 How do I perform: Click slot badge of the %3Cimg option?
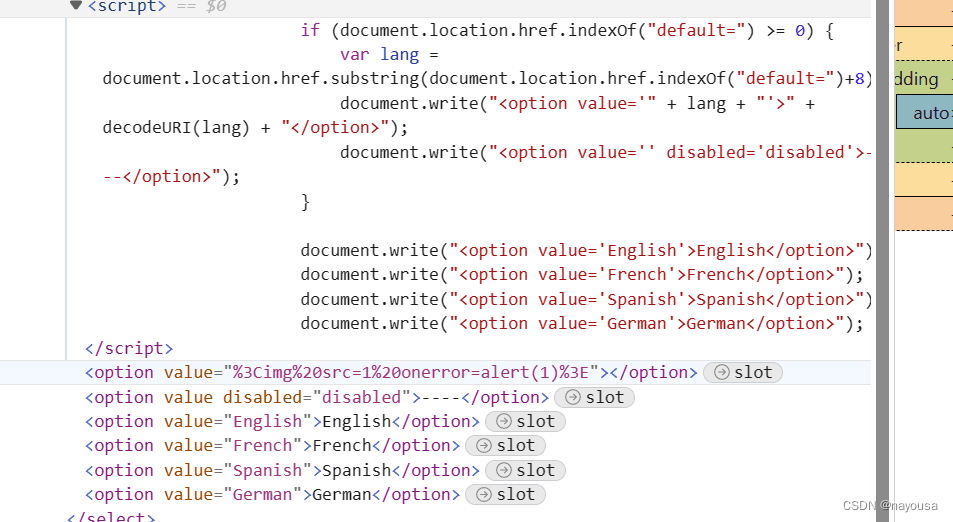tap(743, 373)
